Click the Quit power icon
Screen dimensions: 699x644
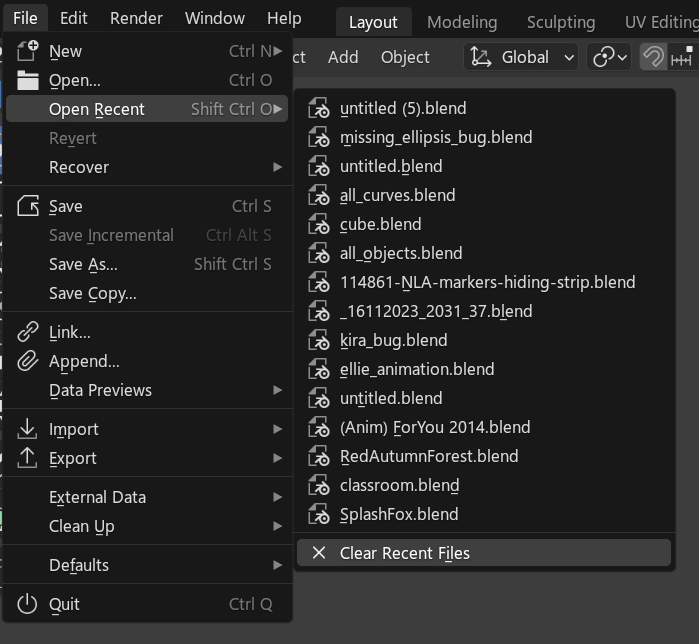pyautogui.click(x=28, y=604)
